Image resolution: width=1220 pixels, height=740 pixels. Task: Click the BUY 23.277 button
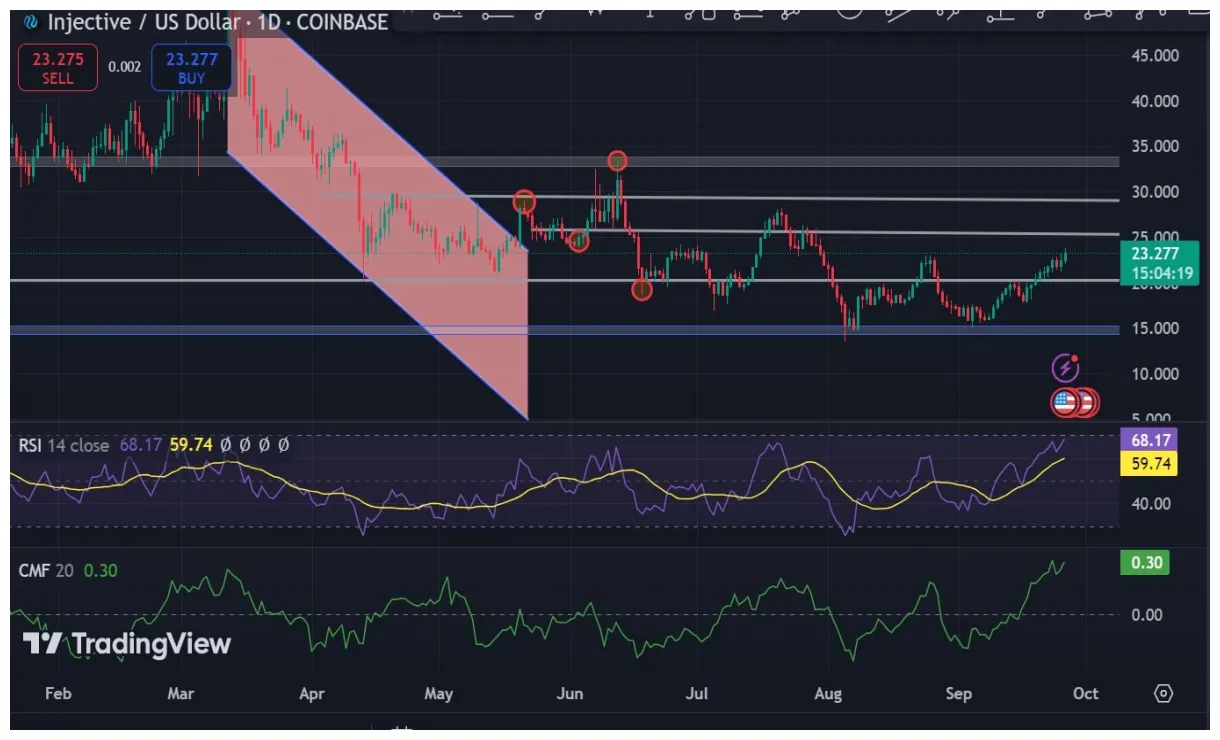click(190, 68)
